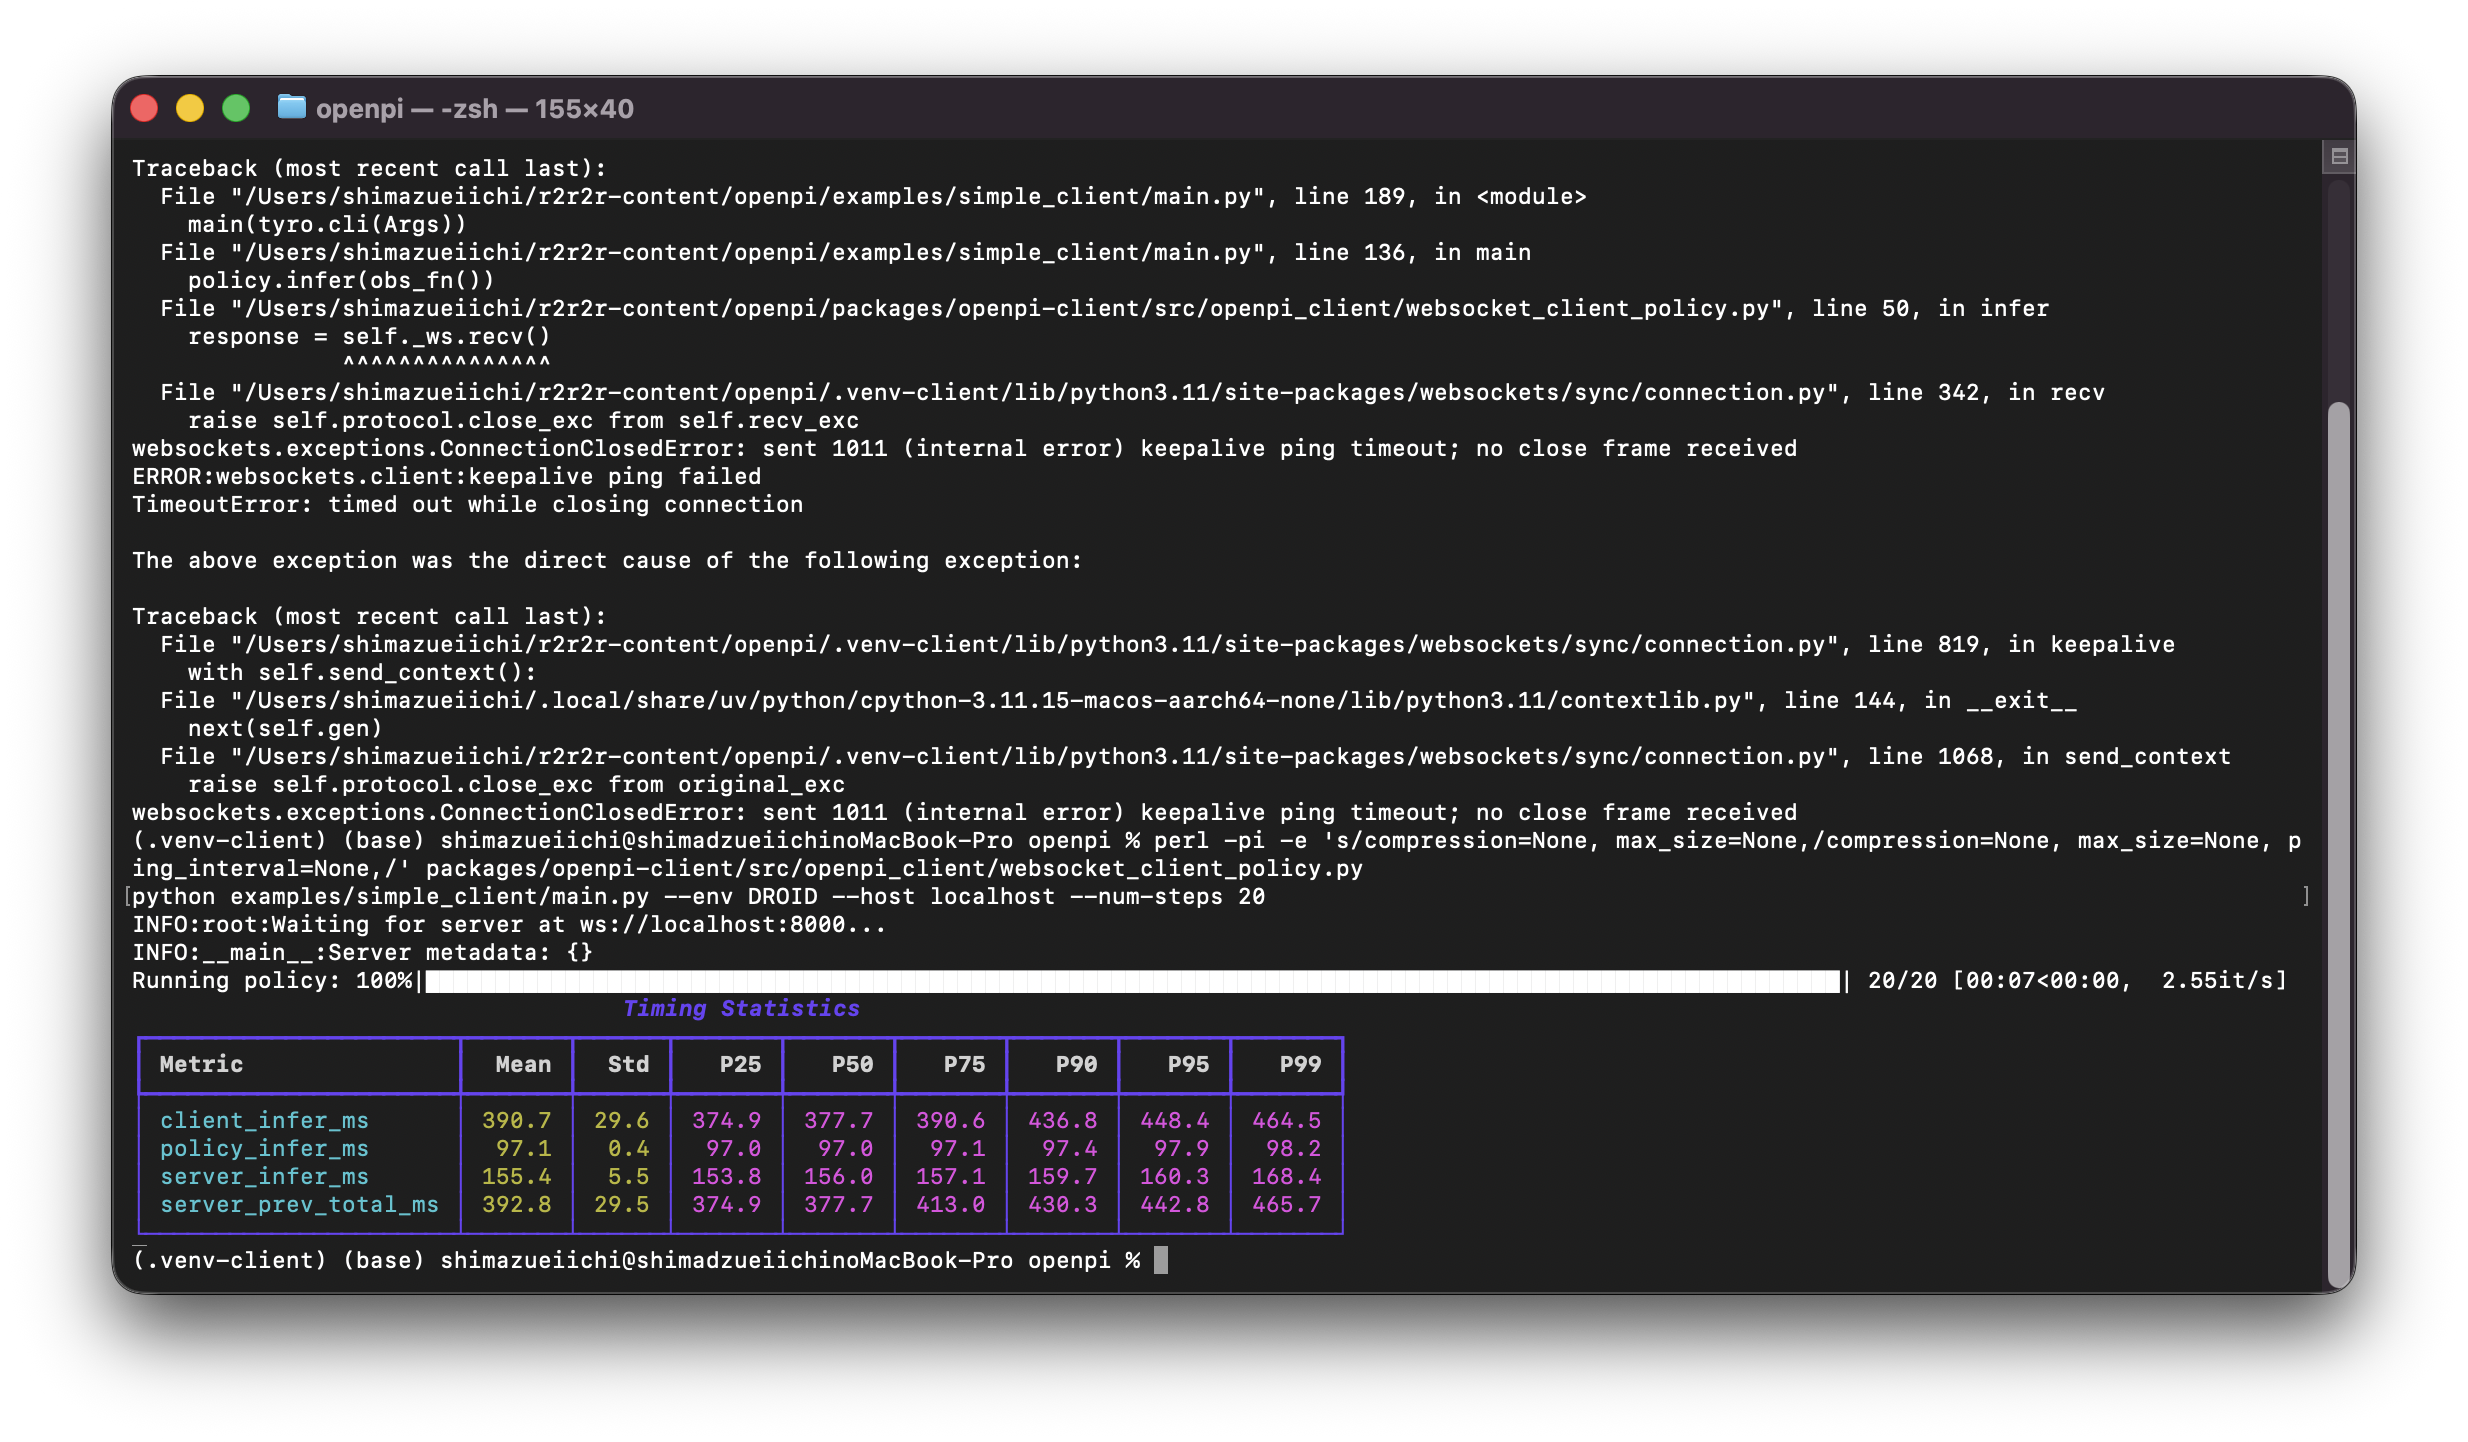Click the '20/20 [00:07<00:00, 2.55it/s]' progress text

(2077, 980)
